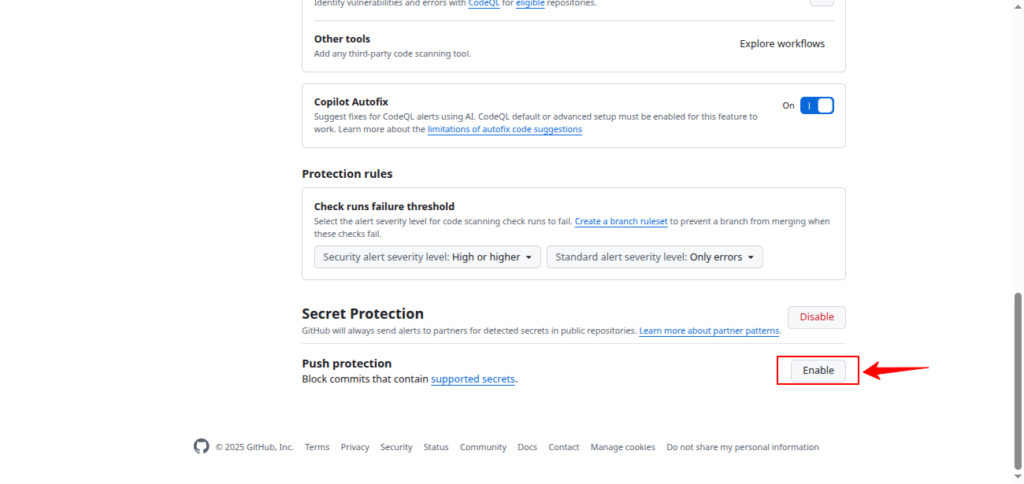Image resolution: width=1024 pixels, height=484 pixels.
Task: Disable Secret Protection
Action: coord(816,317)
